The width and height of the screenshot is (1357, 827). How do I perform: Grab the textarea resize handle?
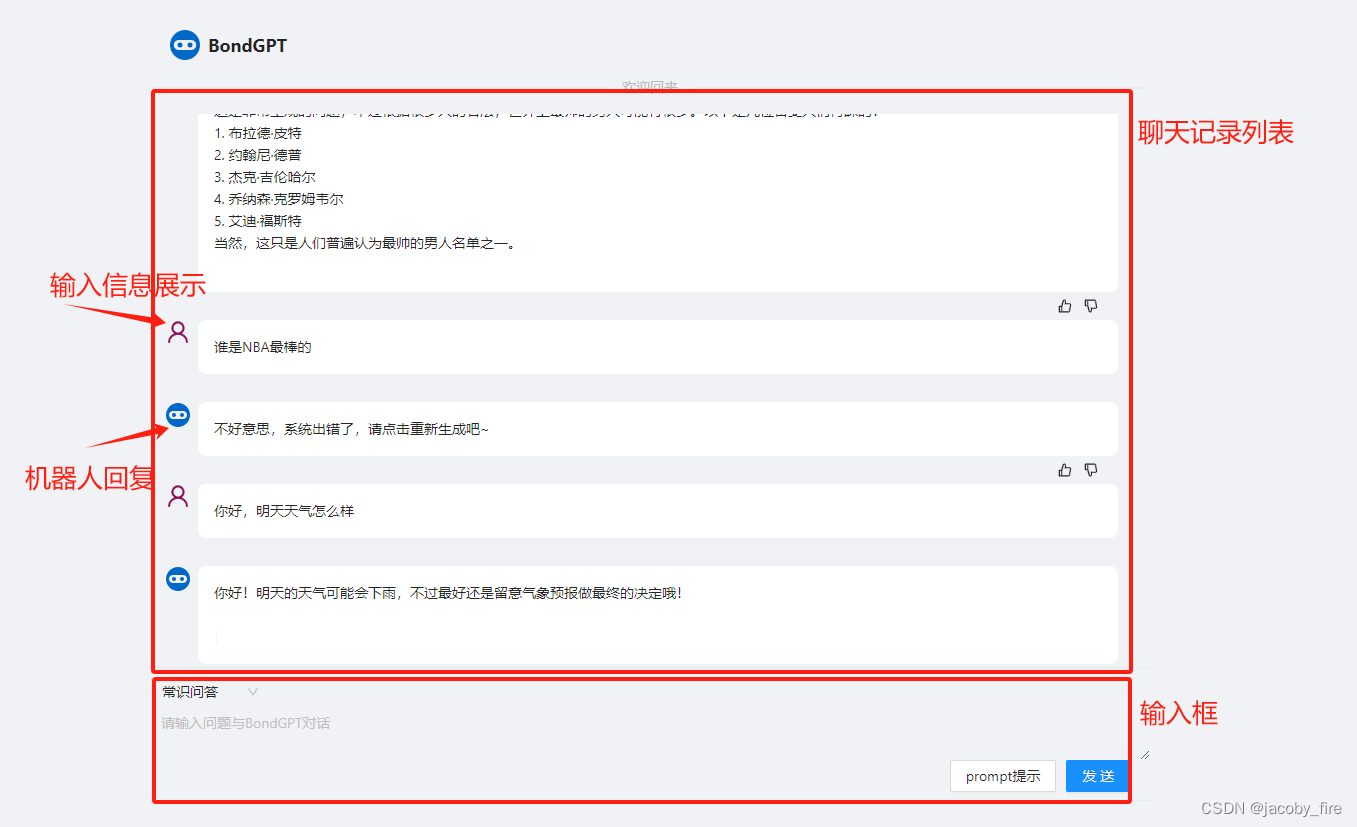(1145, 755)
